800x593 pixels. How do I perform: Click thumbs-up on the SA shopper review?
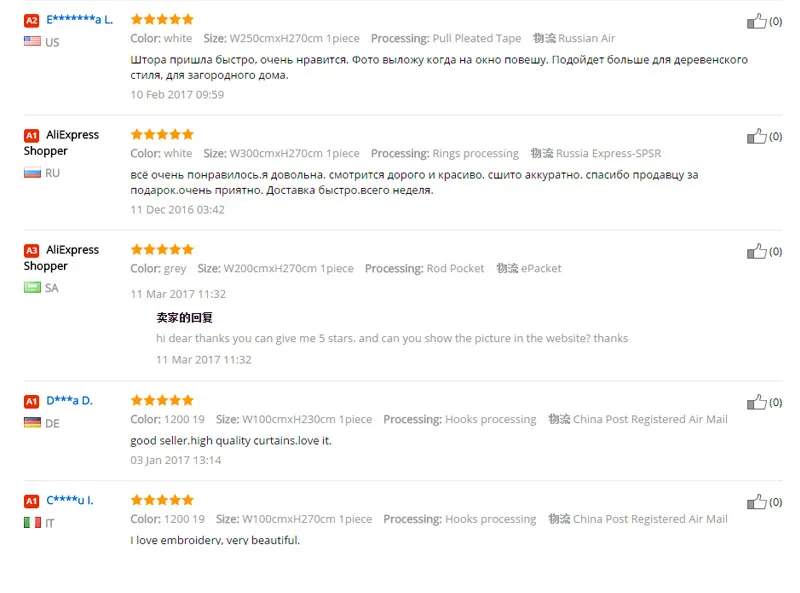coord(757,252)
